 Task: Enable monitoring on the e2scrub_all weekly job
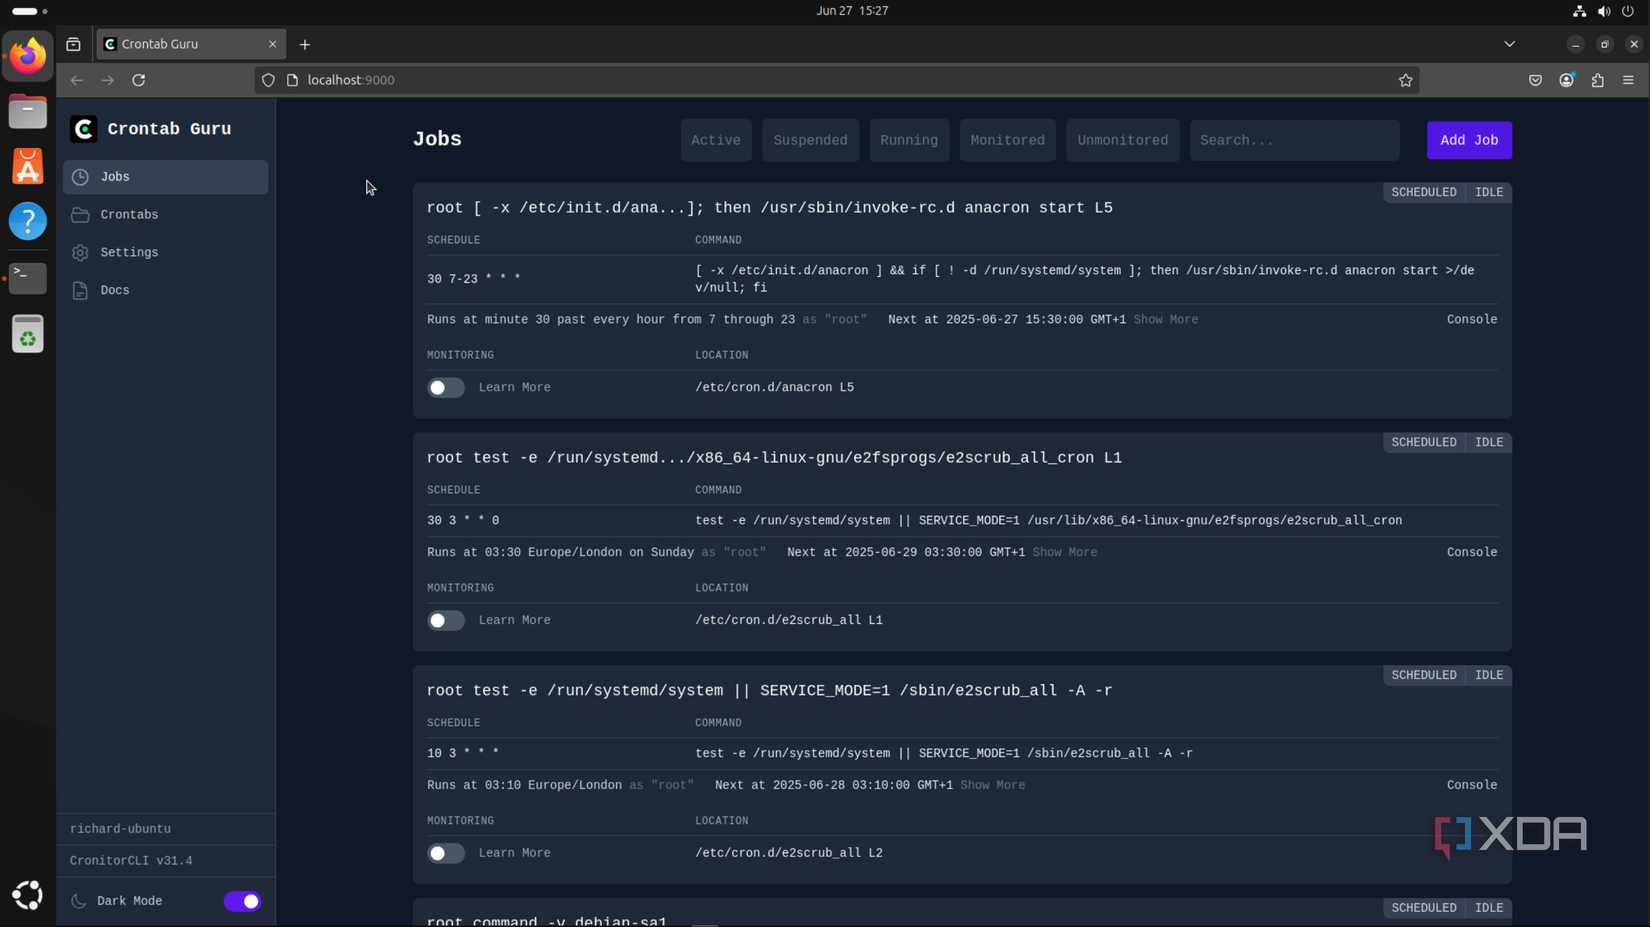point(445,620)
